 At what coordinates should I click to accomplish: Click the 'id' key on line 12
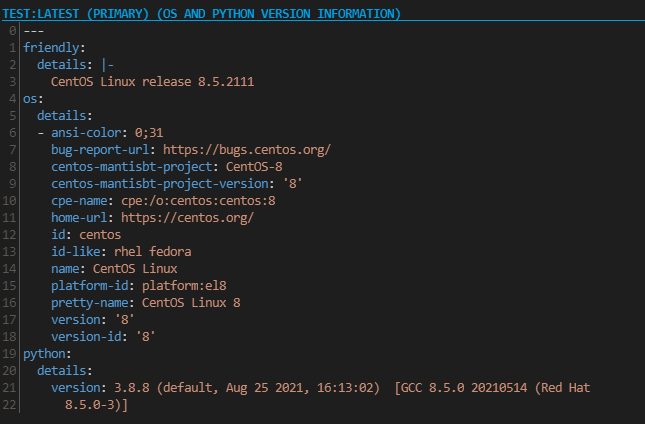[x=58, y=234]
